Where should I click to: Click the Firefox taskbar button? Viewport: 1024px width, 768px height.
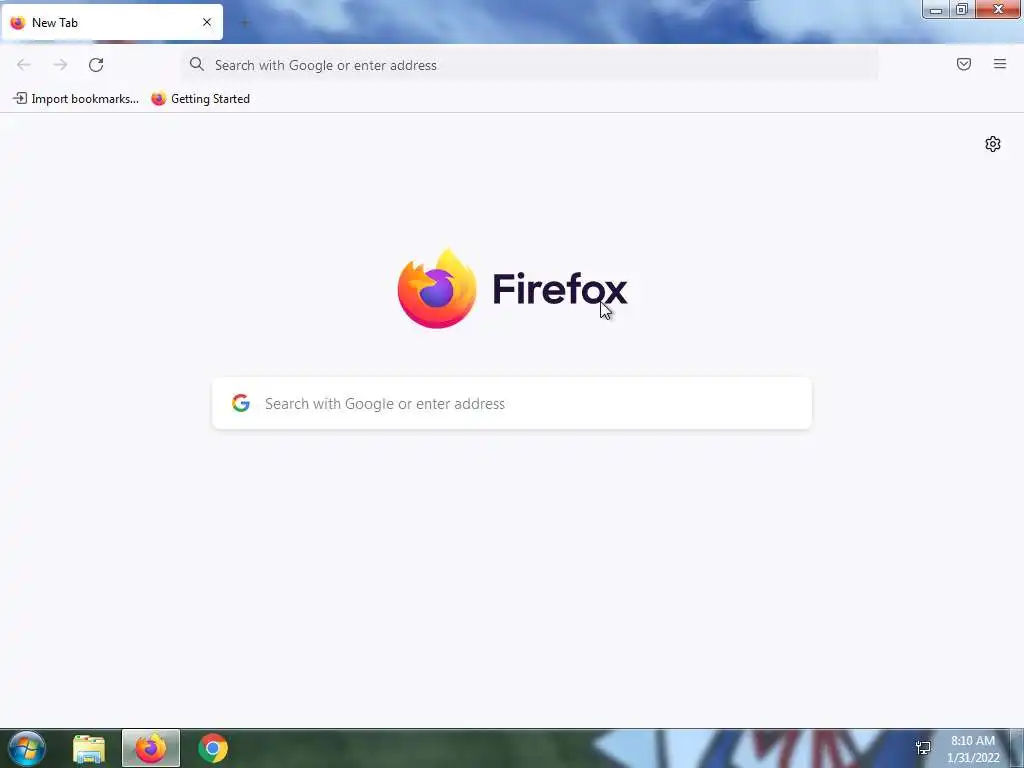pos(151,748)
